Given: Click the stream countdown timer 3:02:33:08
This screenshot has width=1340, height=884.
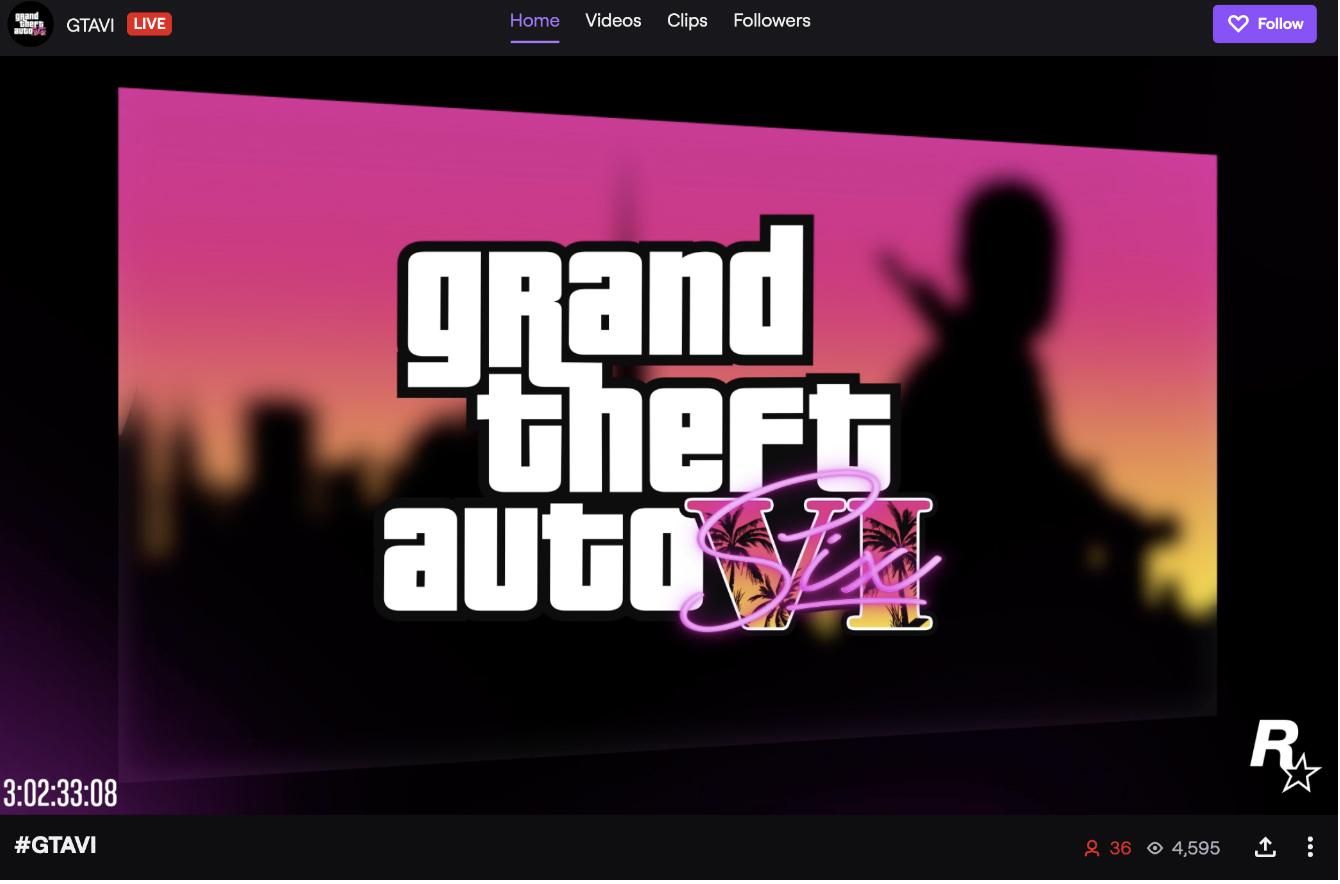Looking at the screenshot, I should 60,794.
